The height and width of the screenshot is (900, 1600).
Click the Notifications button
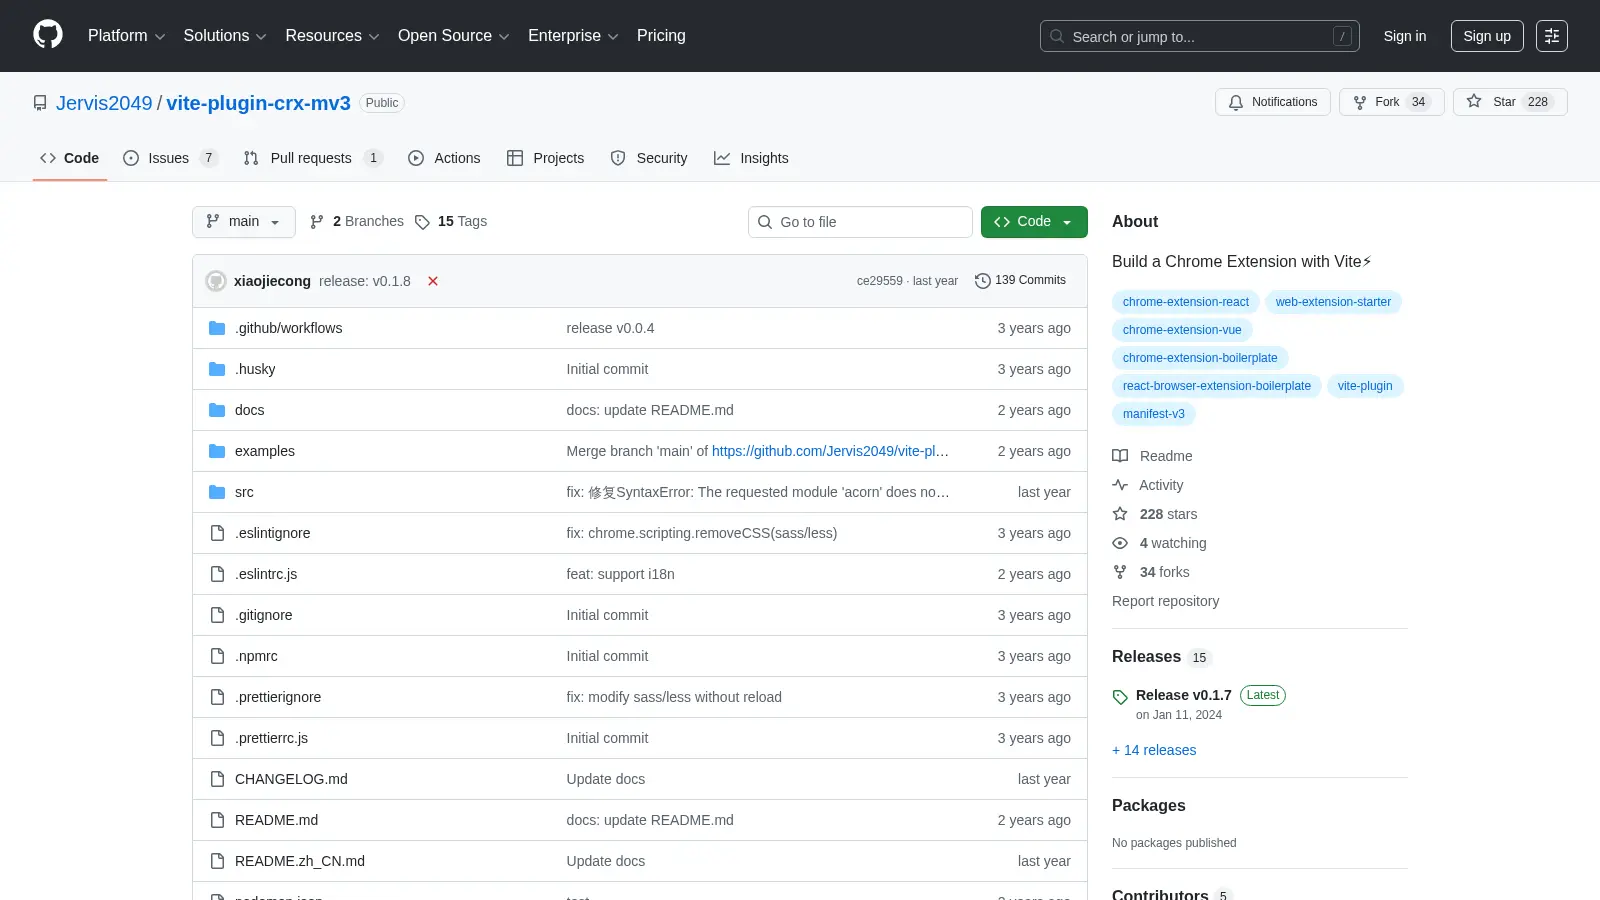coord(1273,102)
